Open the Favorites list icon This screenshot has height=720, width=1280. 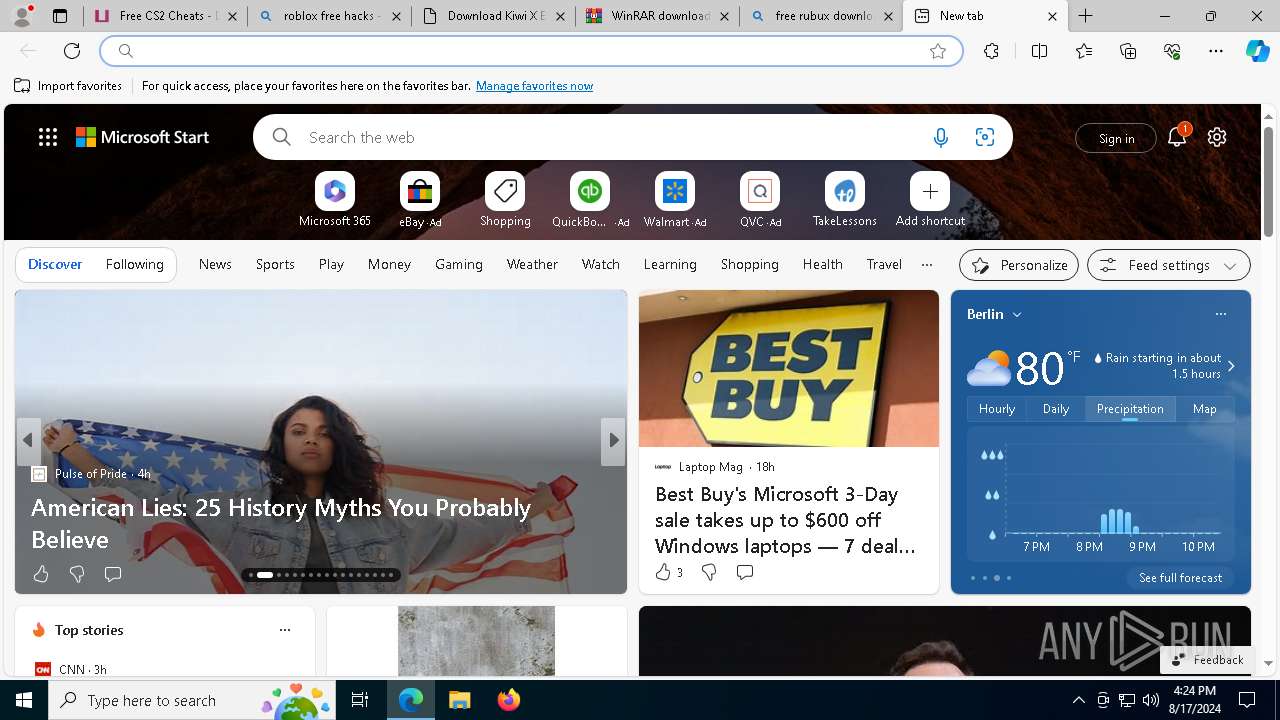tap(1084, 51)
